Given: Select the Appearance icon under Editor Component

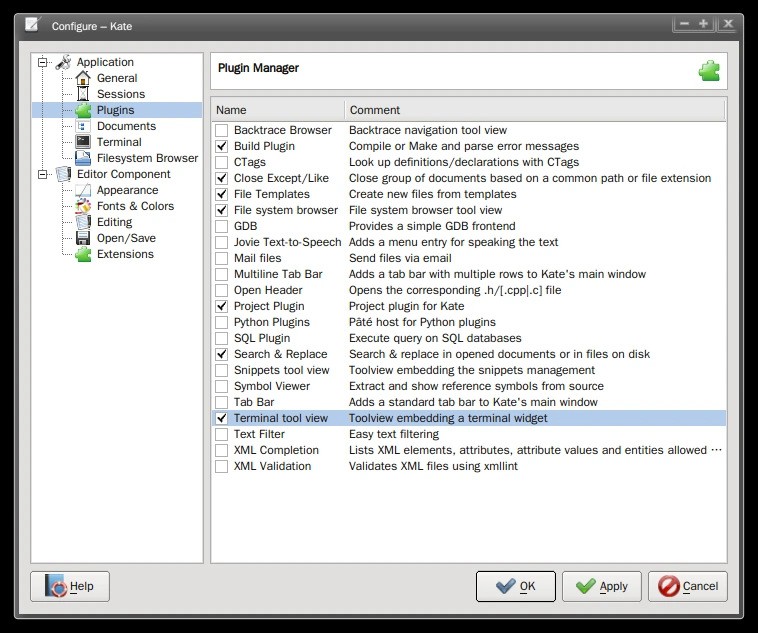Looking at the screenshot, I should 83,190.
